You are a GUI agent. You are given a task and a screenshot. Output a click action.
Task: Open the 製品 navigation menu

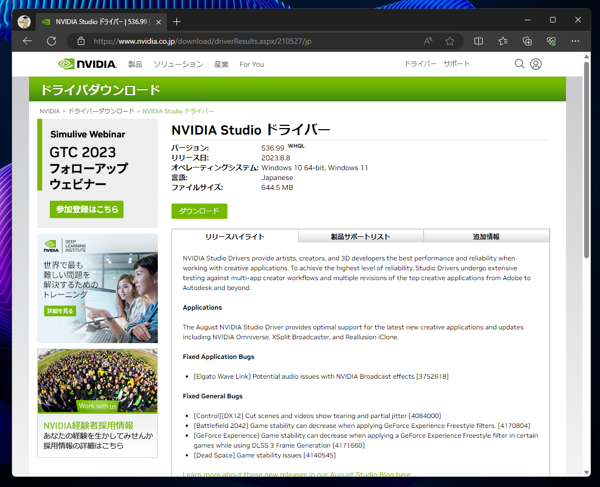pos(135,64)
